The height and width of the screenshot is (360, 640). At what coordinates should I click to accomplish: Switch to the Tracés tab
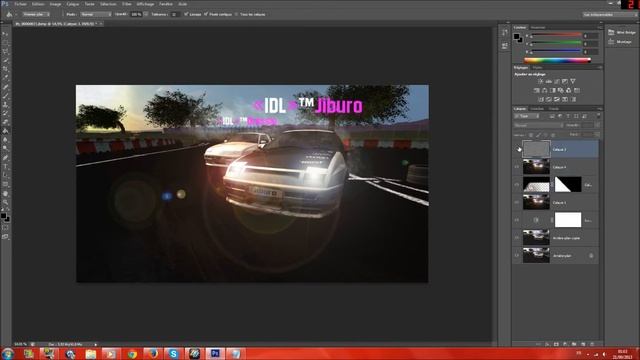pos(553,109)
